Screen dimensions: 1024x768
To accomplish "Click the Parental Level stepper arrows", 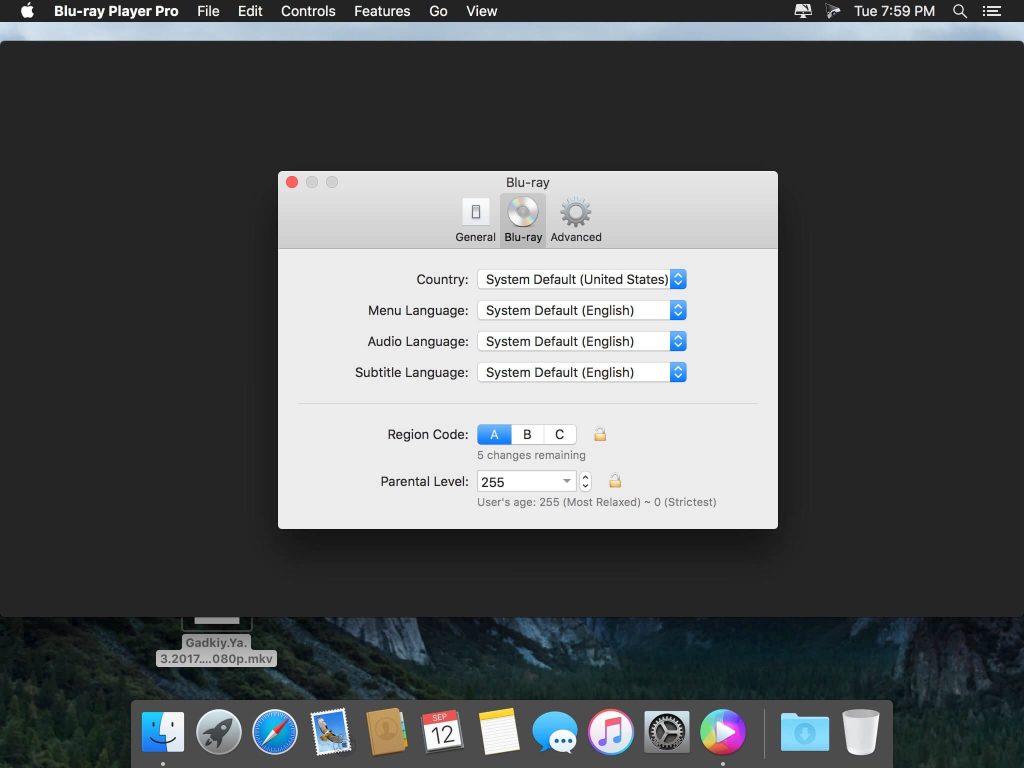I will point(586,481).
